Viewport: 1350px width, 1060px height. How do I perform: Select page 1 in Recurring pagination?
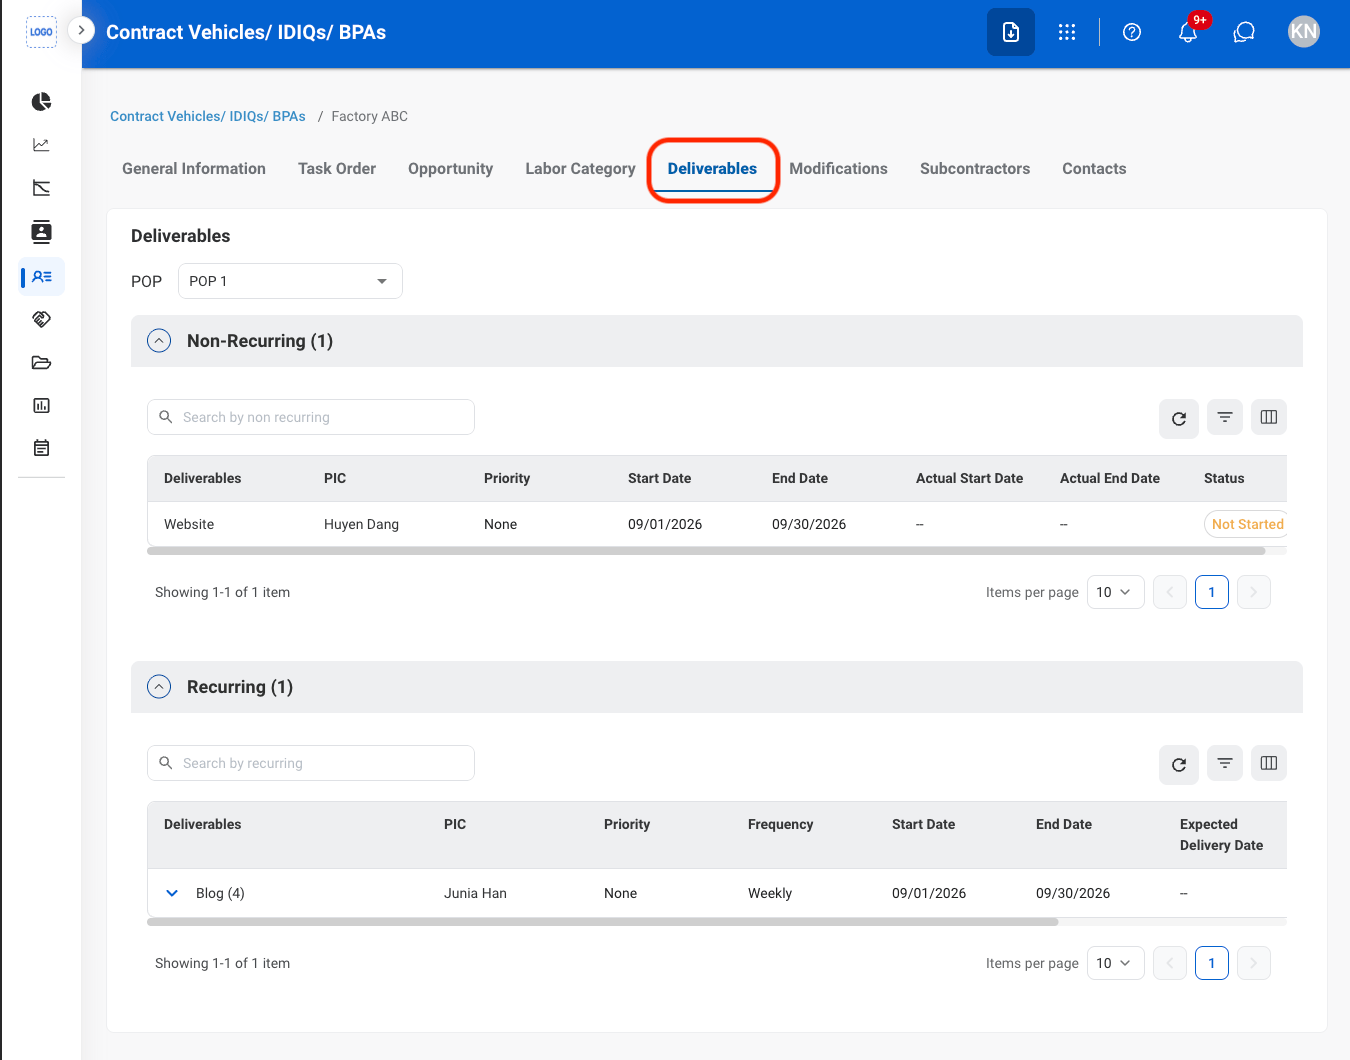(1212, 963)
